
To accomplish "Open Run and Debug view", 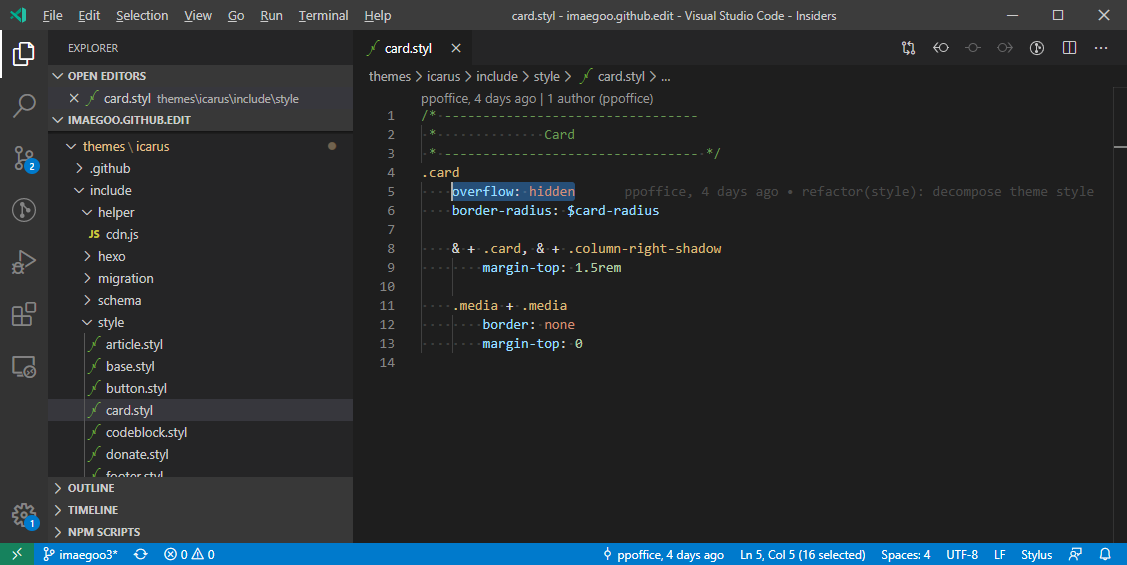I will point(24,262).
